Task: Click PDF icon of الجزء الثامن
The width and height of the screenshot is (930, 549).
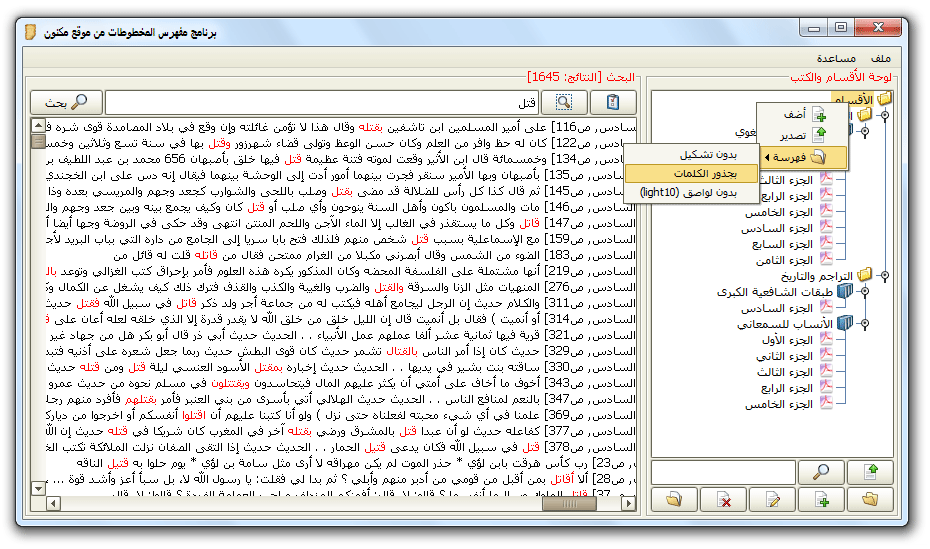Action: coord(826,258)
